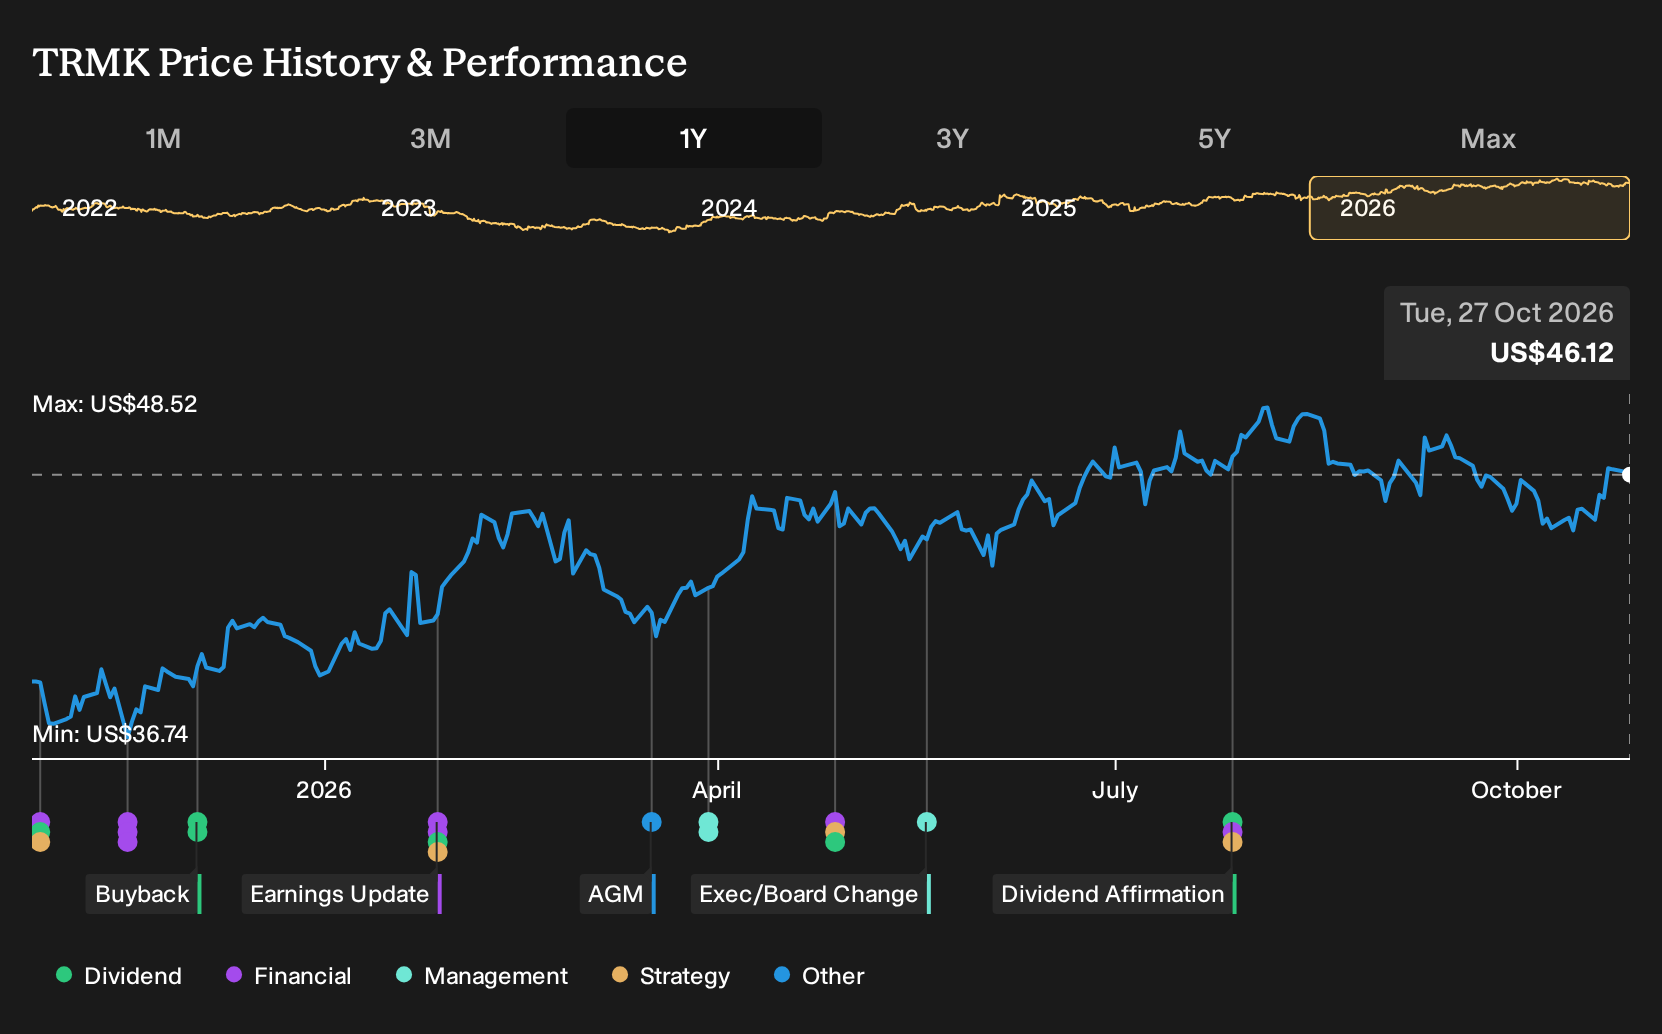The image size is (1662, 1034).
Task: Toggle Management events in the legend
Action: [482, 976]
